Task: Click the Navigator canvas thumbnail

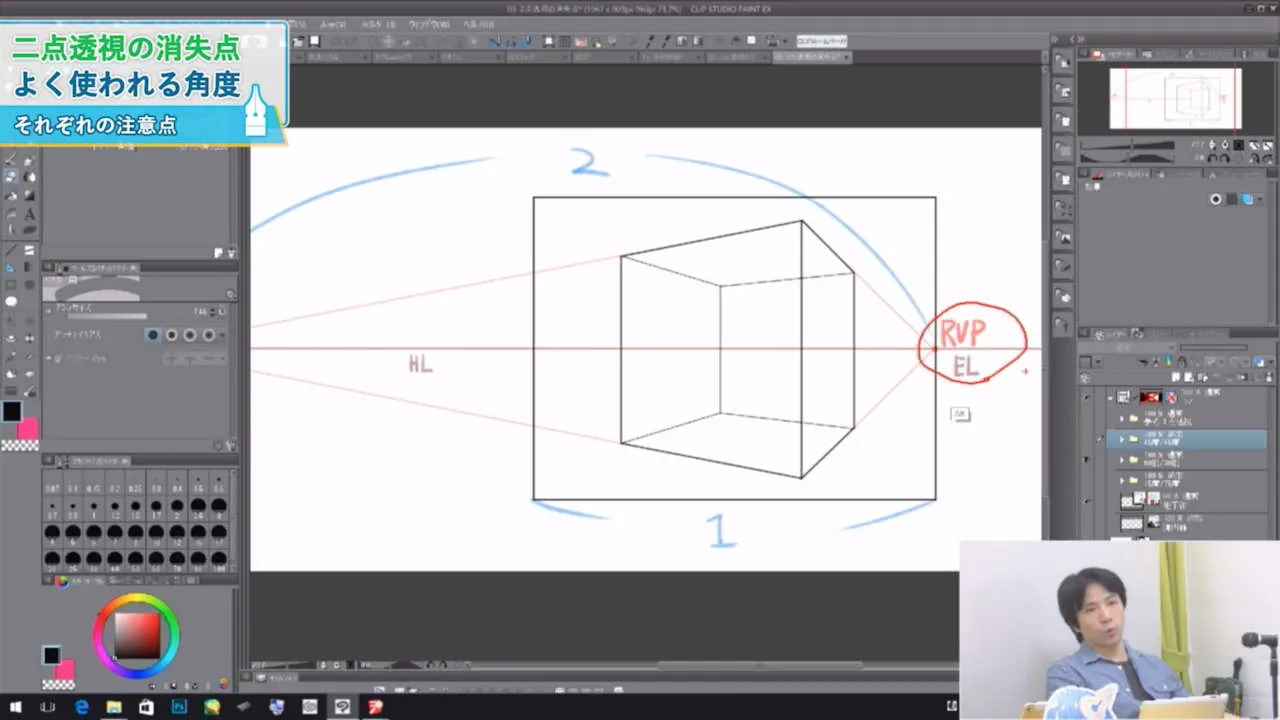Action: (x=1175, y=98)
